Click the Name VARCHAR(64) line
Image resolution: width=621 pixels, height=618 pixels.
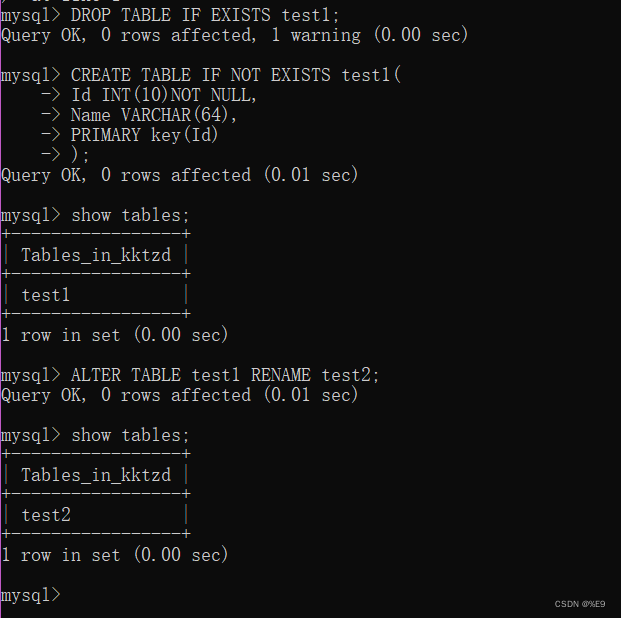point(154,115)
